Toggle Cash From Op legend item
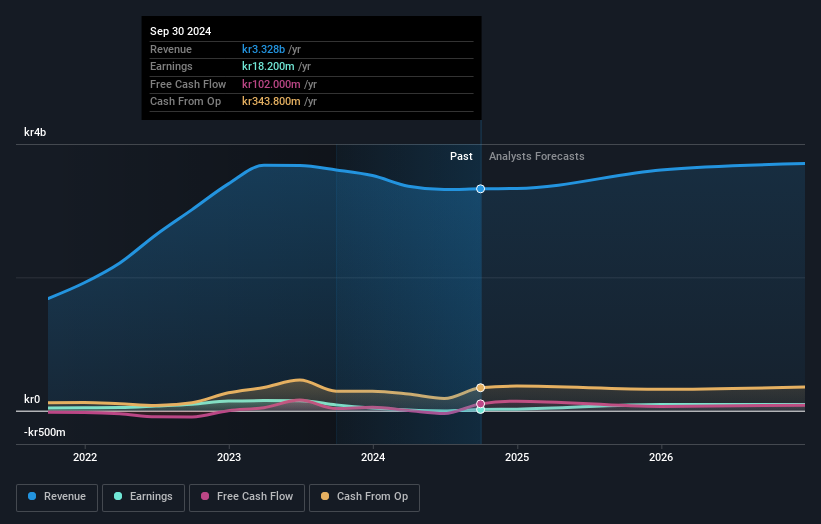821x524 pixels. click(x=364, y=497)
